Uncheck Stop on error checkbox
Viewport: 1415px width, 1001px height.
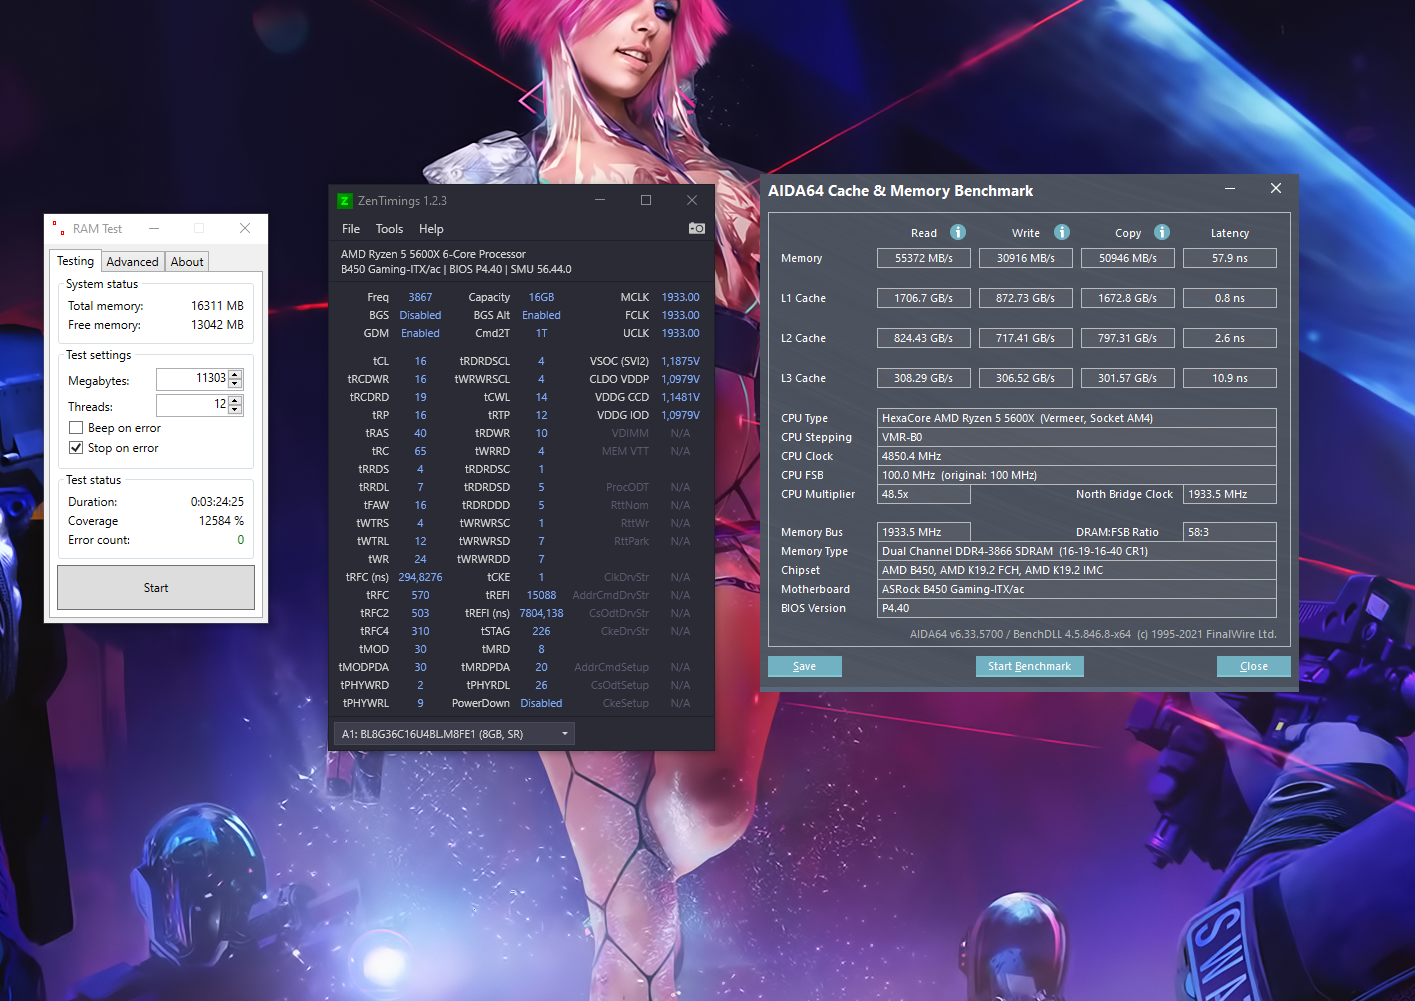[x=76, y=448]
